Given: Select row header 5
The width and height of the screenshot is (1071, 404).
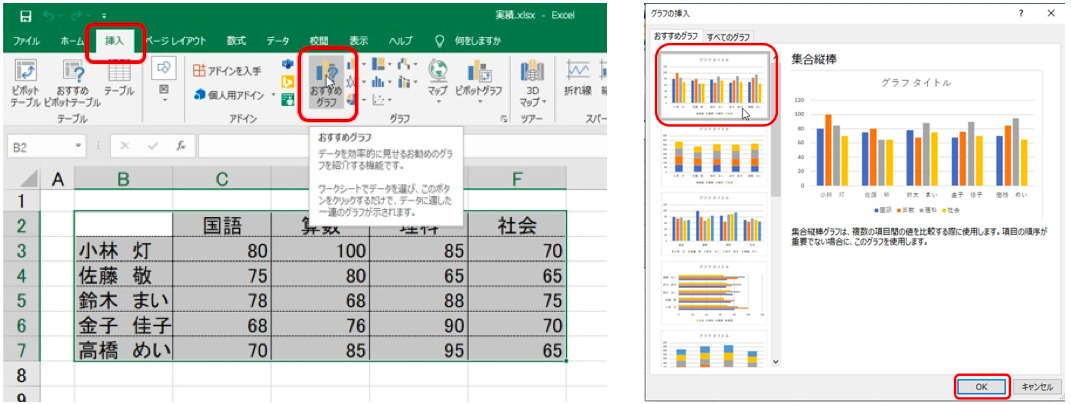Looking at the screenshot, I should (x=20, y=300).
